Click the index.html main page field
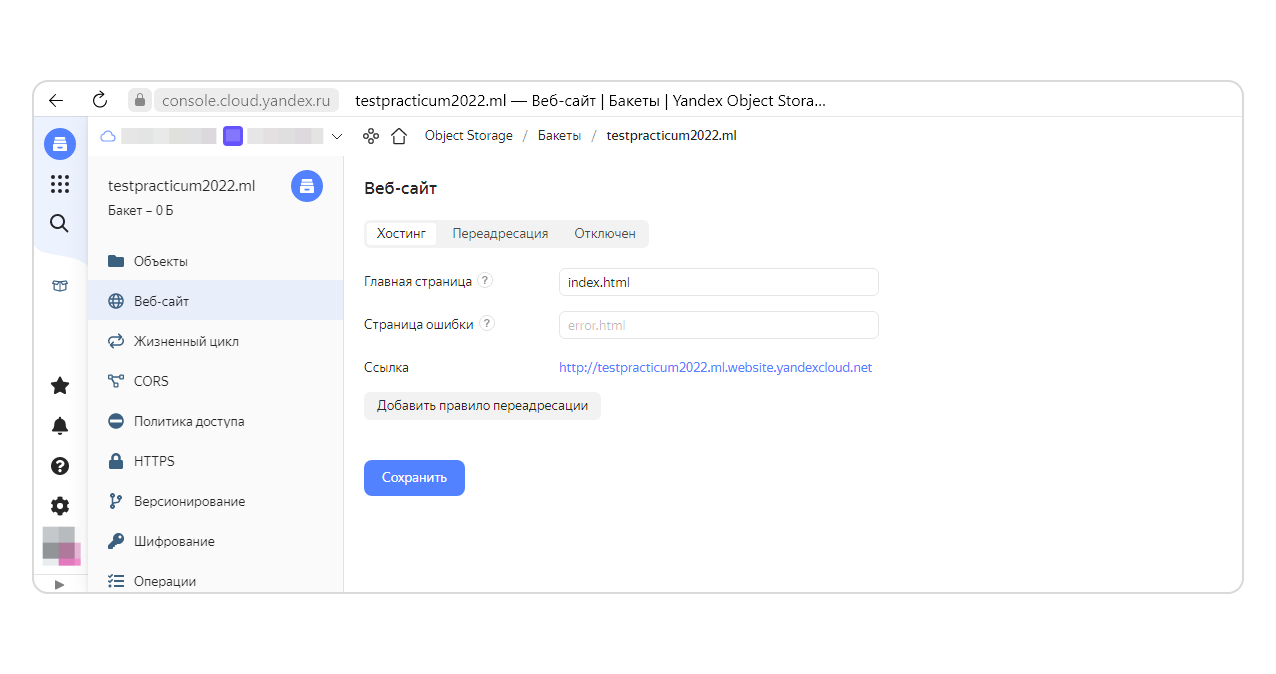Screen dimensions: 1276x674 (718, 282)
